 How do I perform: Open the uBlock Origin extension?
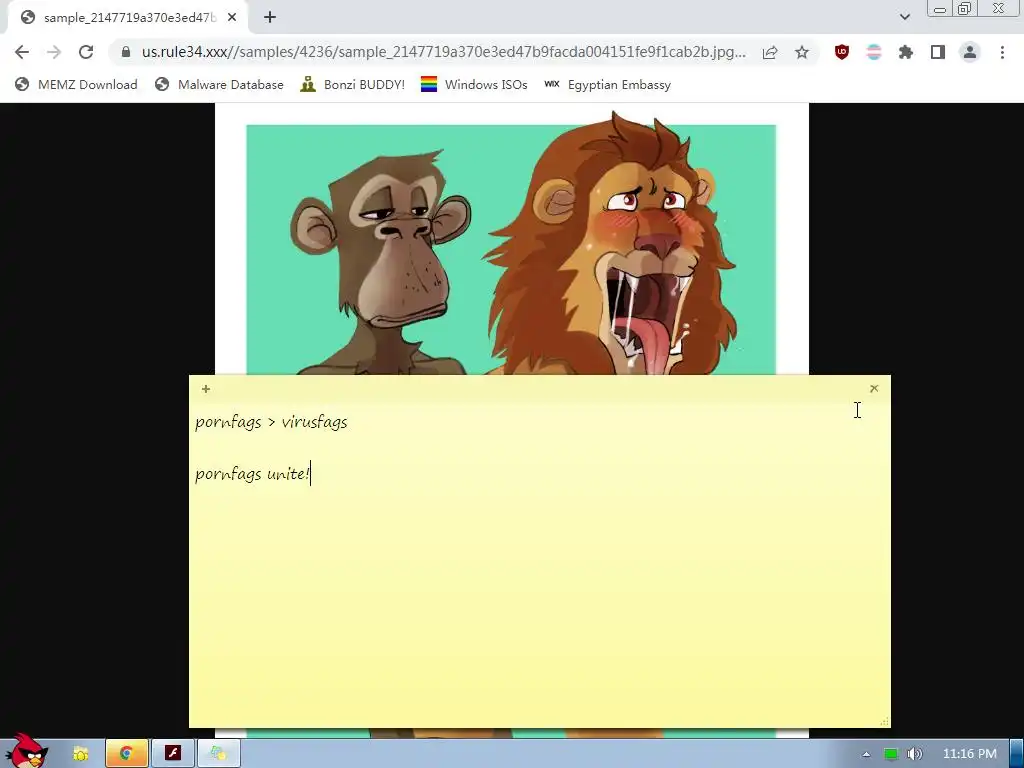(842, 52)
